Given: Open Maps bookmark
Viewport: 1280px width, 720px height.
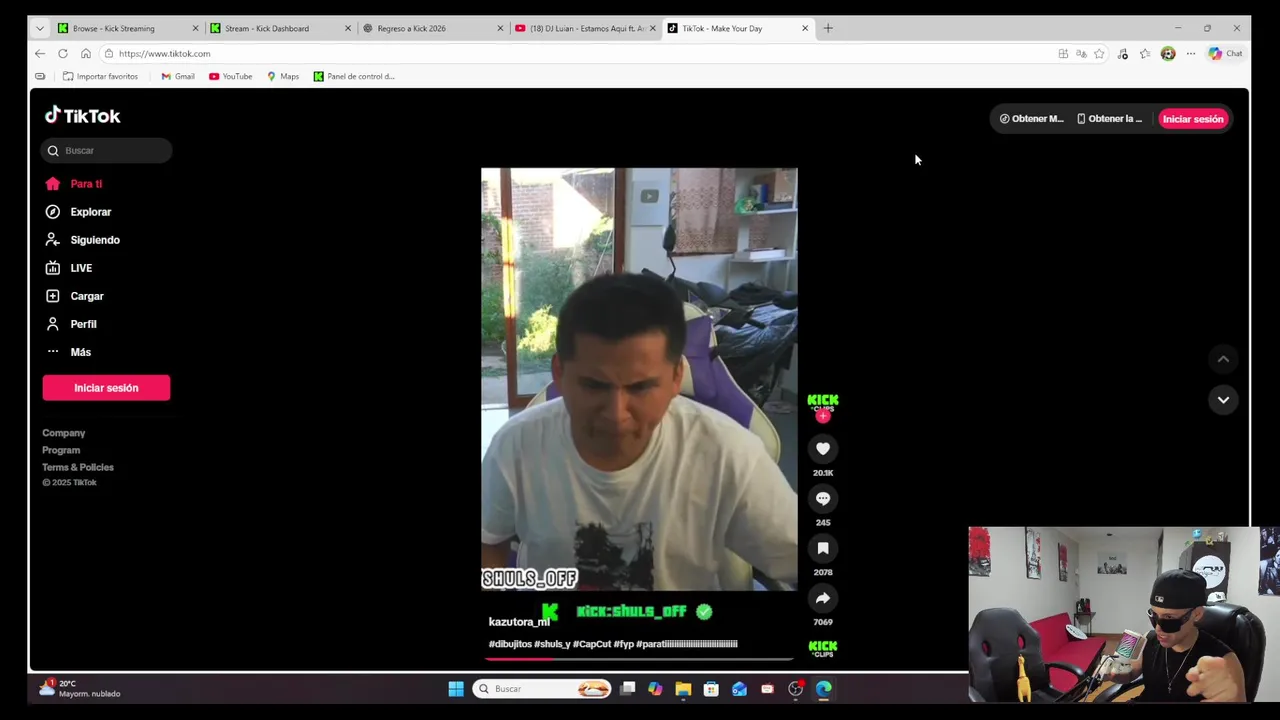Looking at the screenshot, I should 282,76.
